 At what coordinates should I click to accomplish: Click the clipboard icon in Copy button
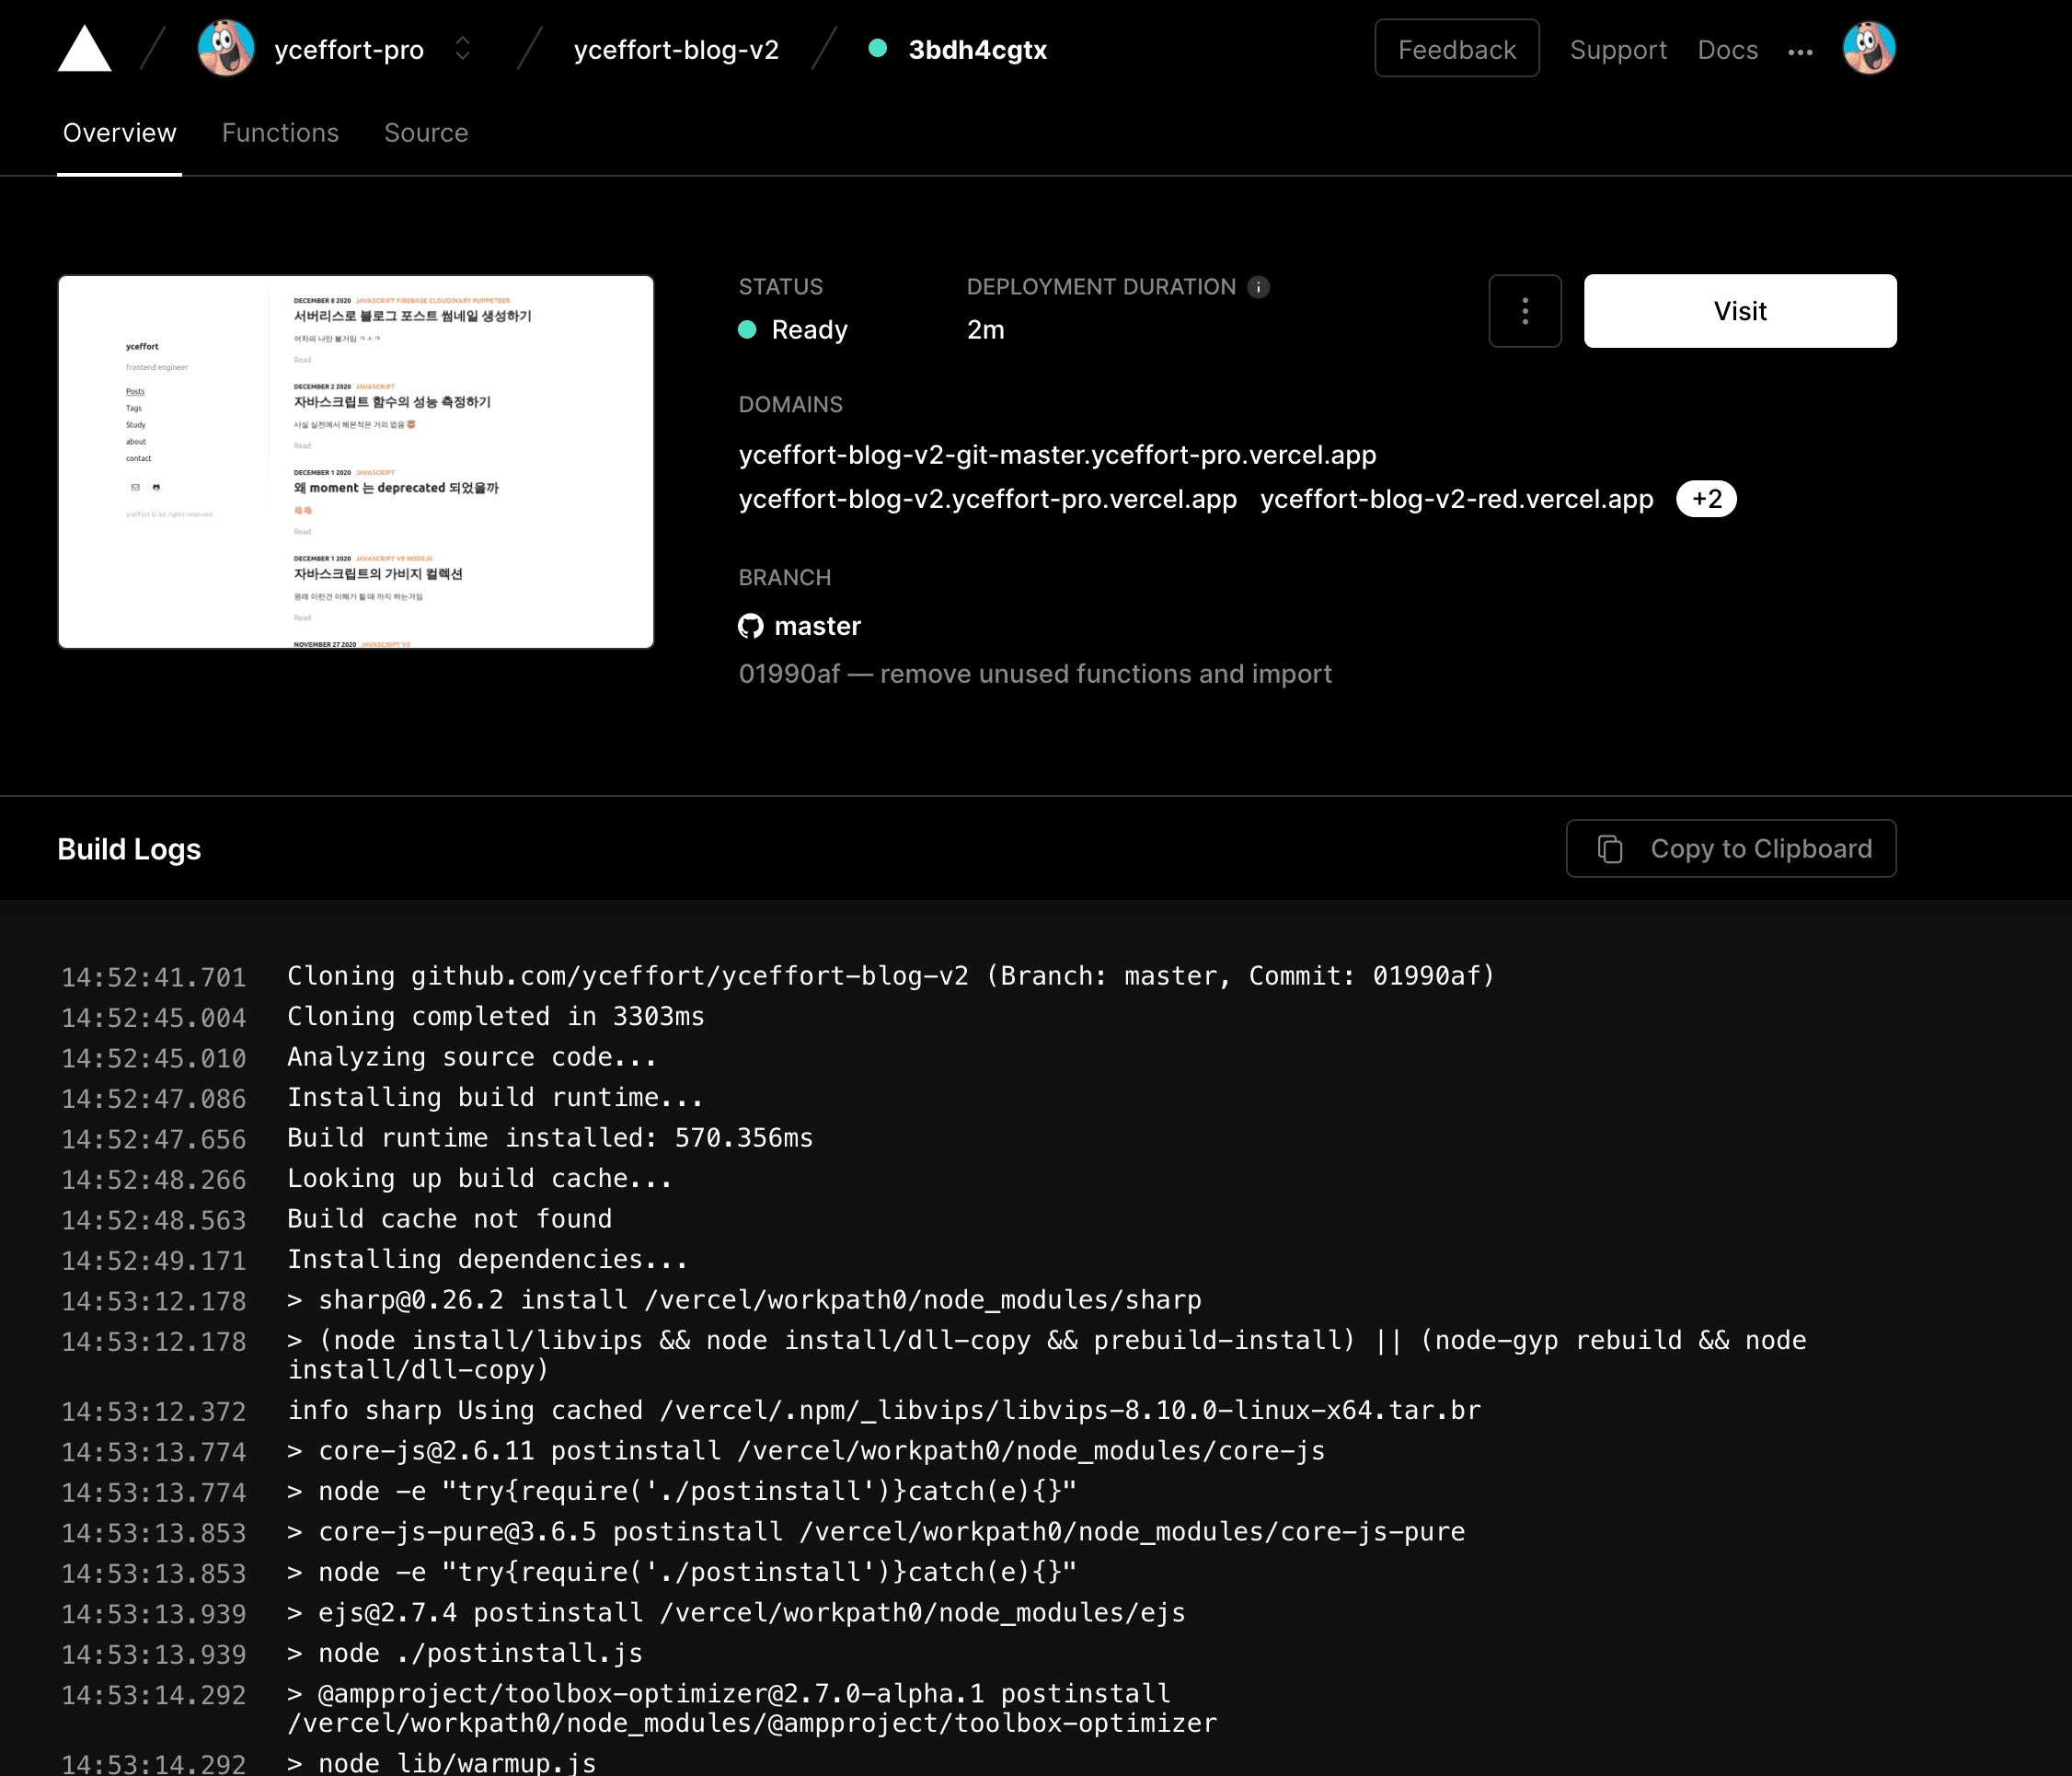click(x=1609, y=849)
